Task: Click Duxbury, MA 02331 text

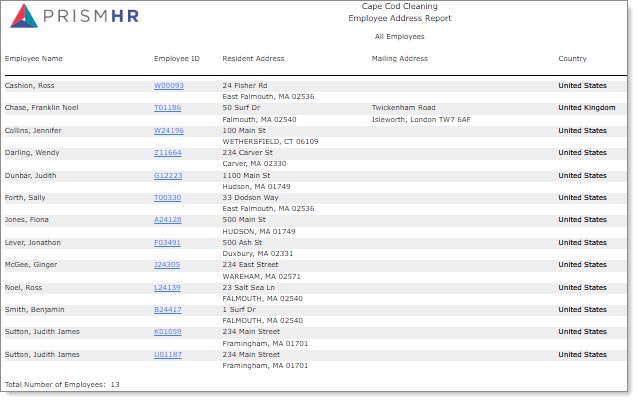Action: (258, 253)
